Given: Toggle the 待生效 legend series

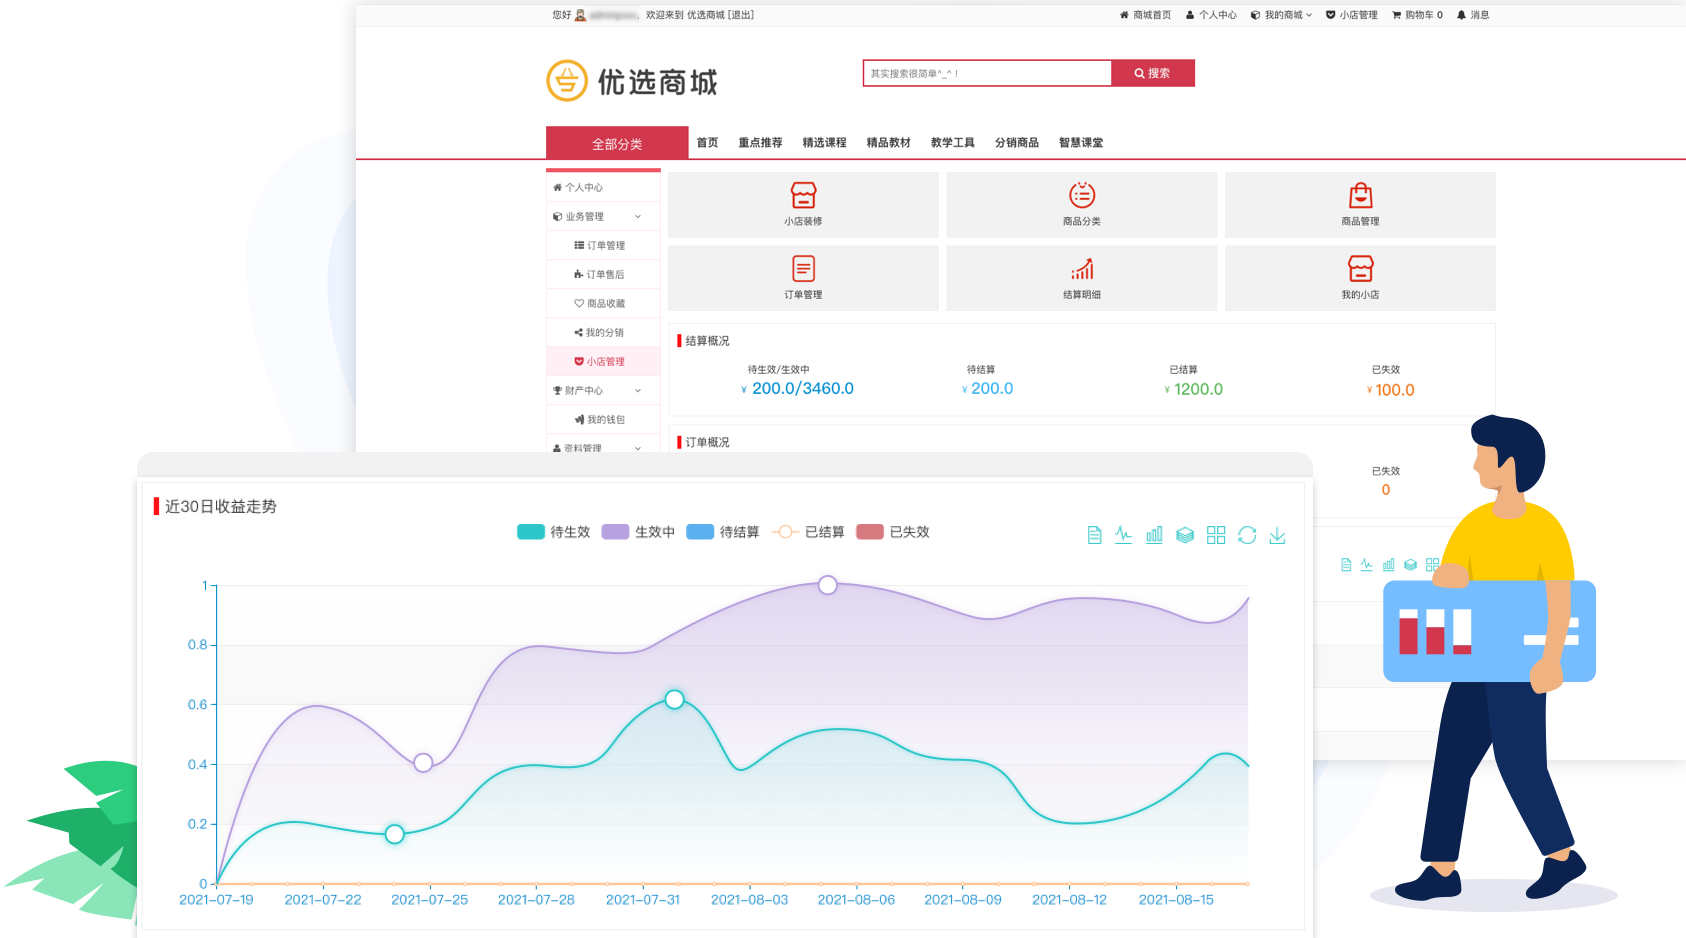Looking at the screenshot, I should tap(553, 531).
